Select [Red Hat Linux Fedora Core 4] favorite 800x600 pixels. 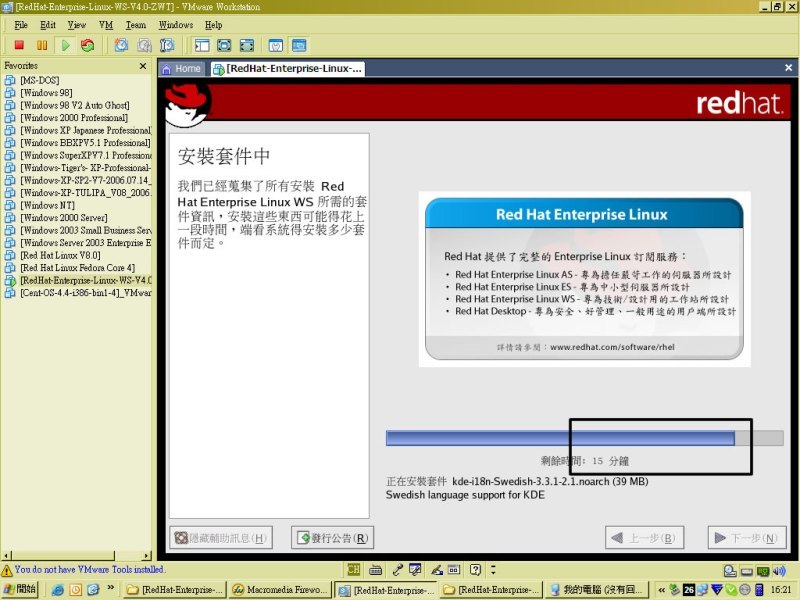[78, 268]
